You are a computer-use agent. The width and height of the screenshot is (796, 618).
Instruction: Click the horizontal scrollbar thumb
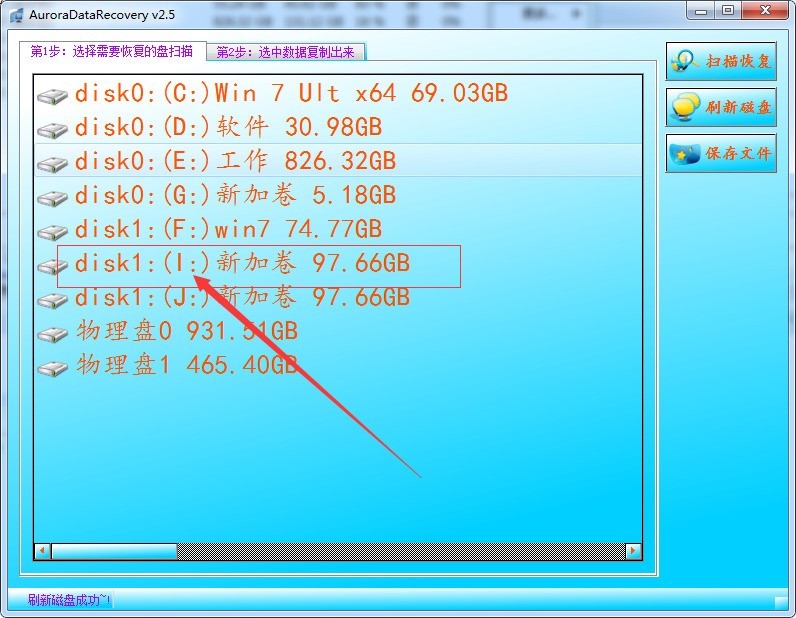coord(114,551)
